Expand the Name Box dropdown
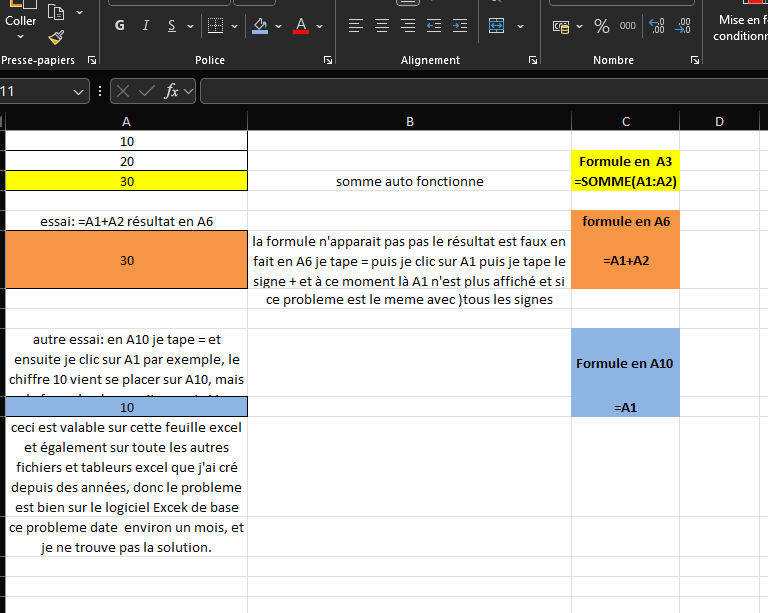This screenshot has width=768, height=613. (79, 91)
